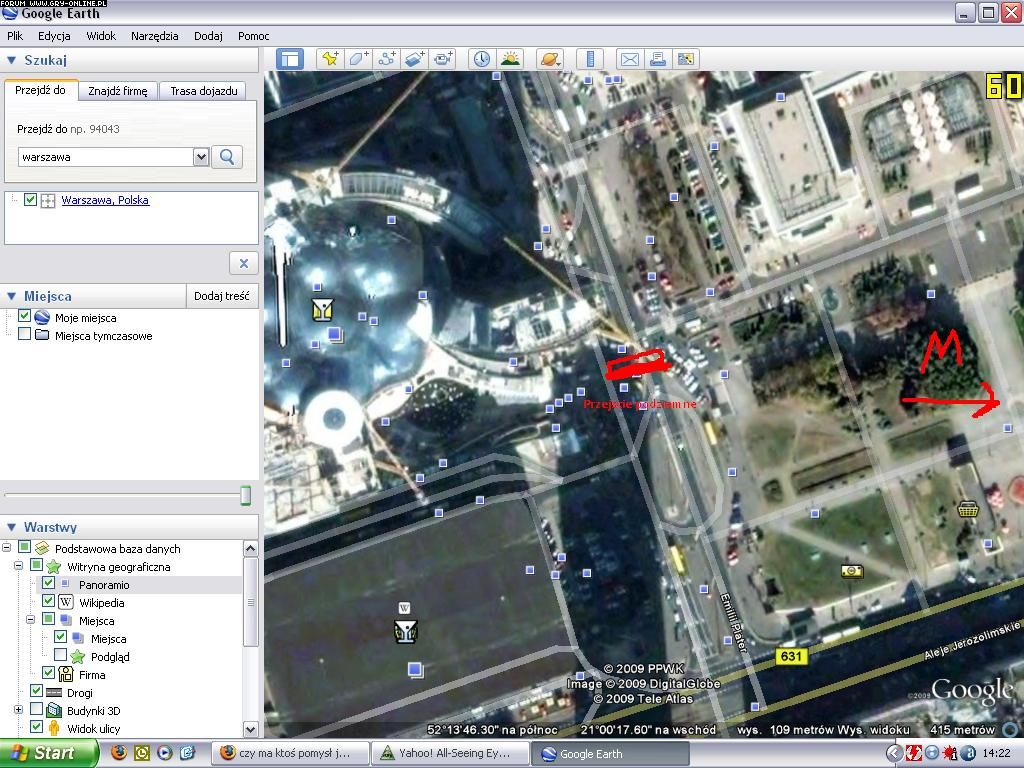This screenshot has width=1024, height=768.
Task: Click the opacity slider handle under Miejsca
Action: coord(245,496)
